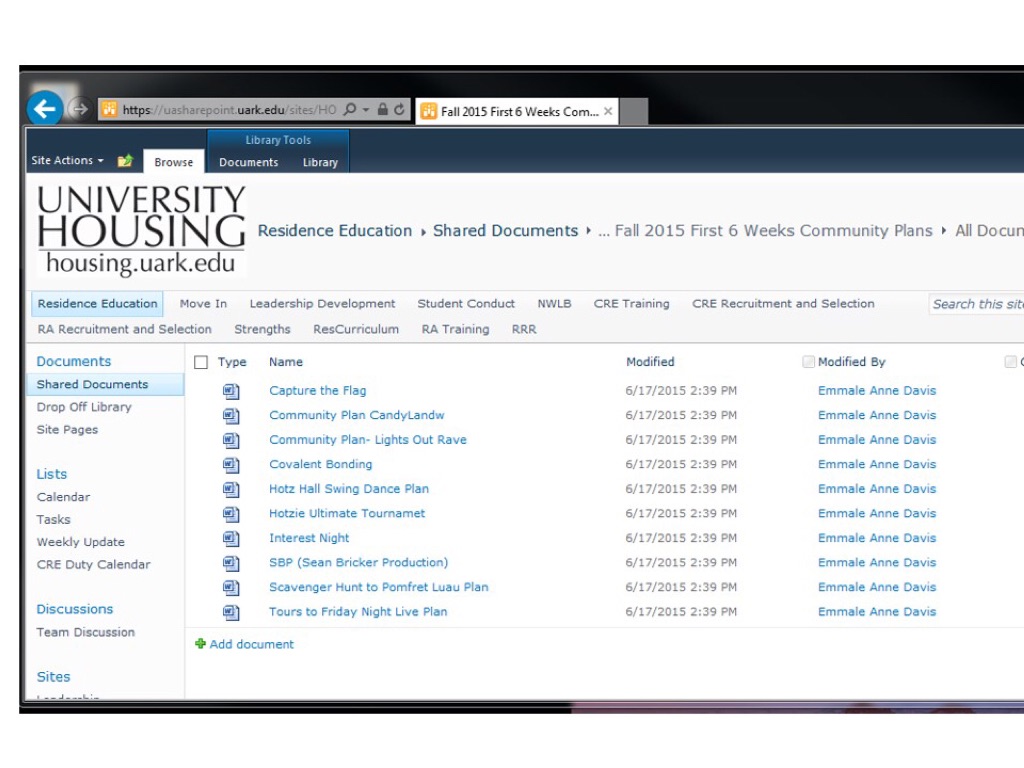Screen dimensions: 1024x768
Task: Click the browser back arrow button
Action: pos(44,109)
